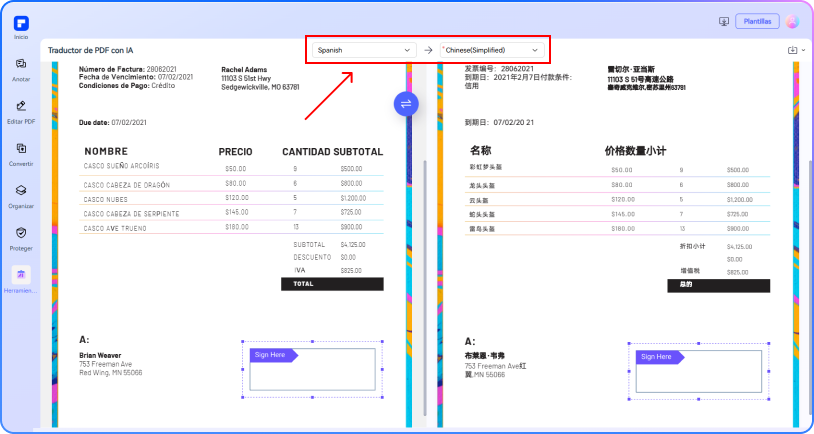Open the user profile avatar
The image size is (814, 434).
coord(792,21)
